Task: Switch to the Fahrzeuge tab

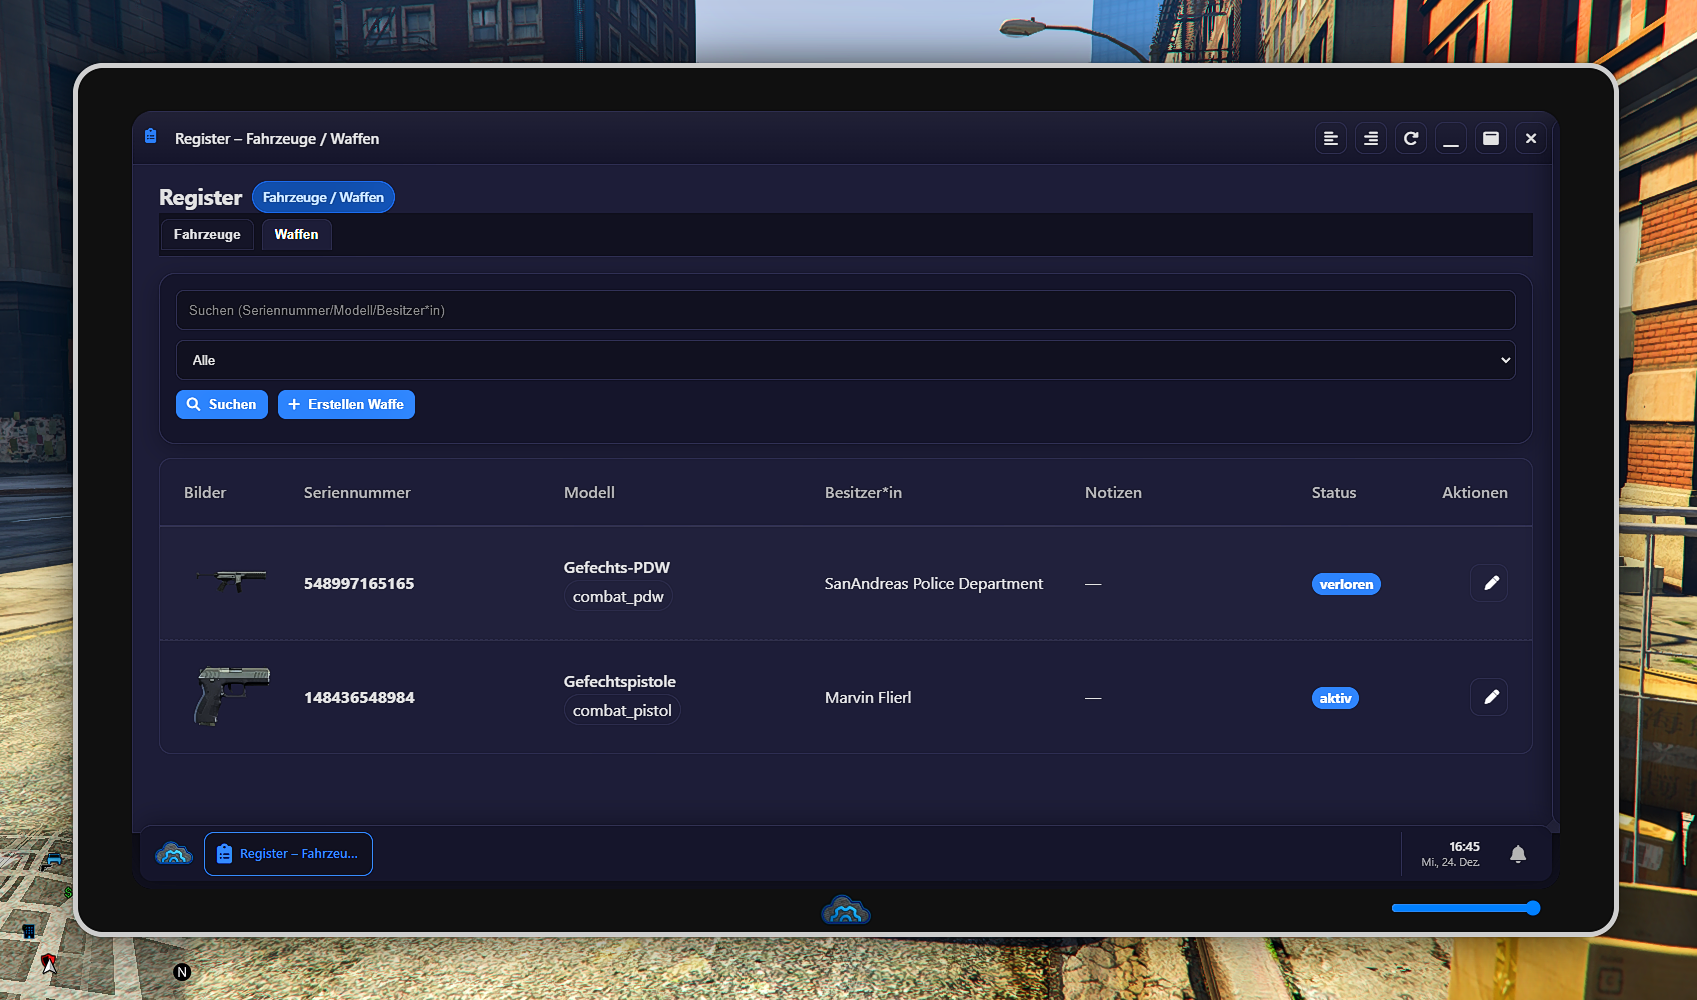Action: (207, 235)
